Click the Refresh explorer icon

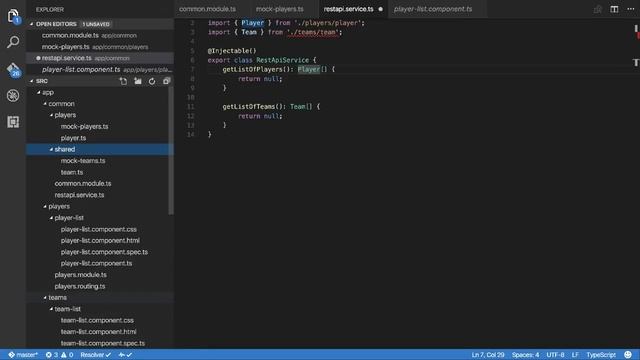152,81
